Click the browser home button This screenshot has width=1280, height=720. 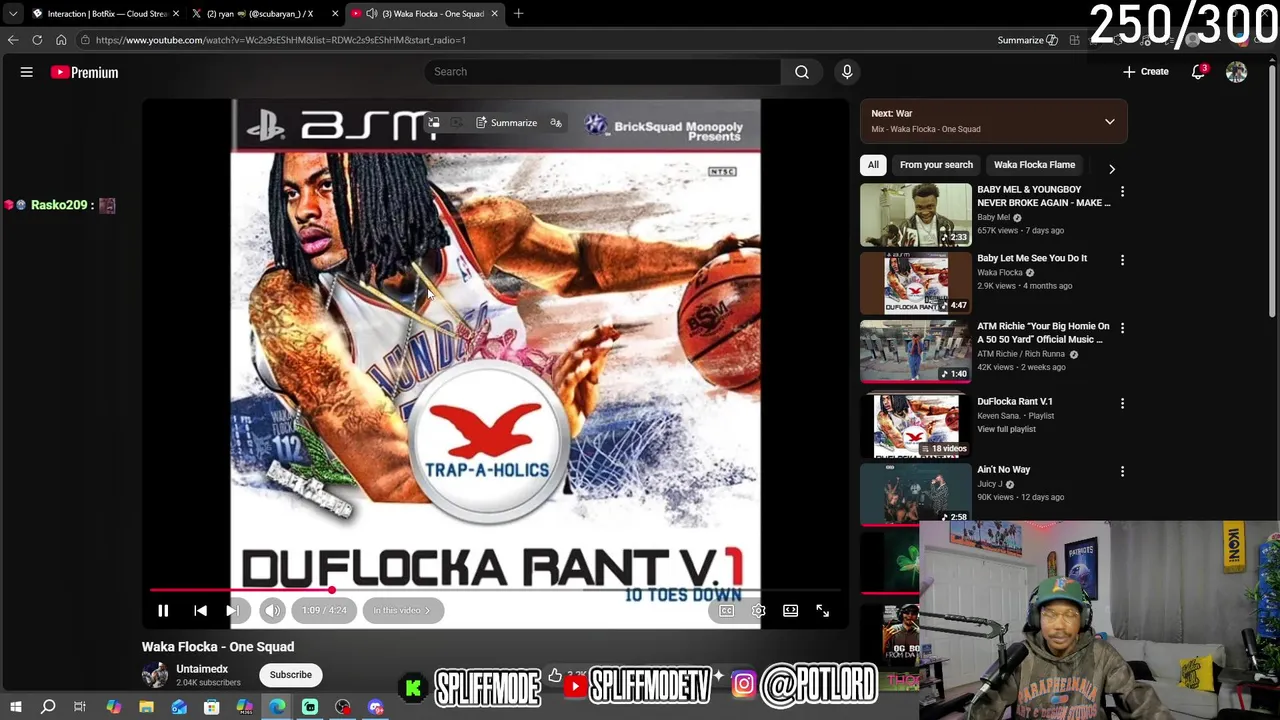pos(61,40)
